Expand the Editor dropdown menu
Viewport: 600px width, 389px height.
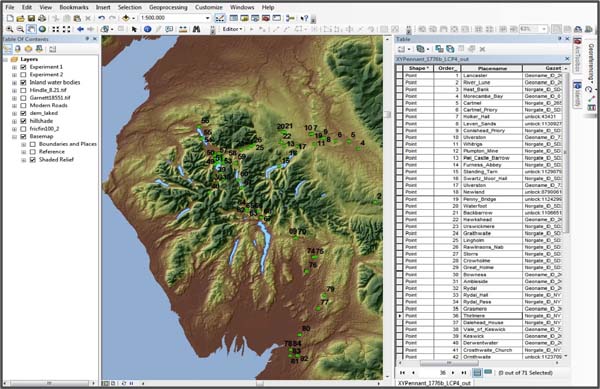click(233, 29)
